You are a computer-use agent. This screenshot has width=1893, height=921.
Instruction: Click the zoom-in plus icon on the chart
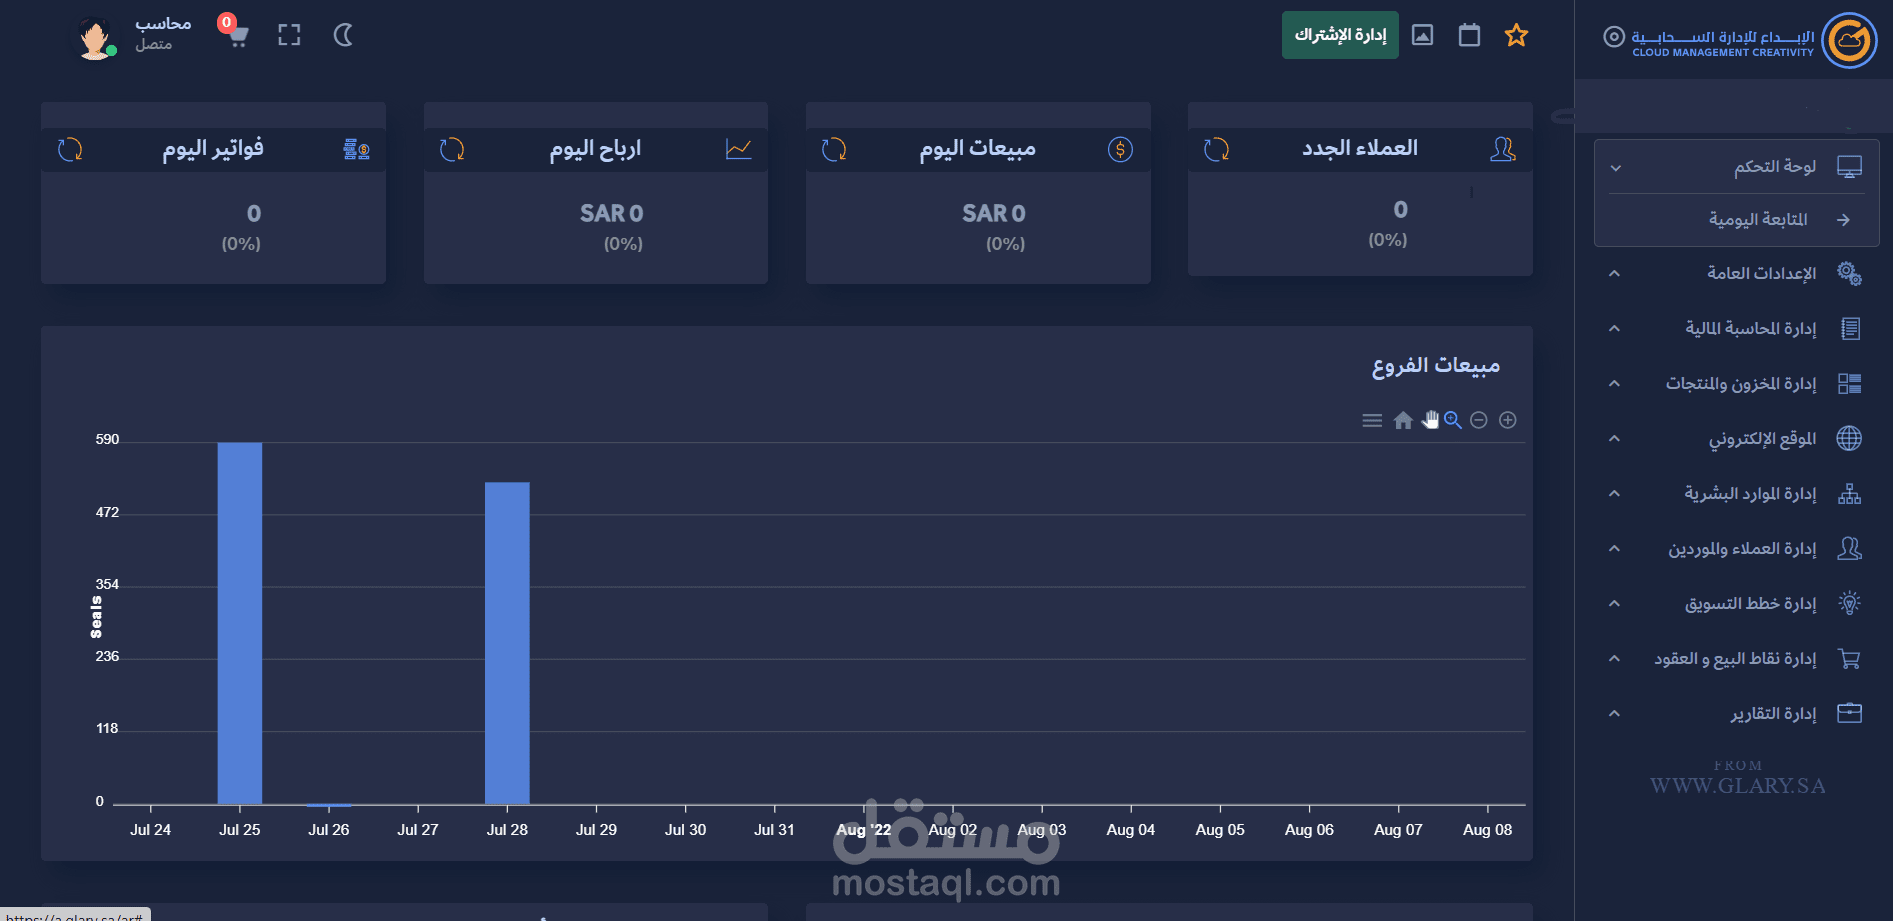point(1508,420)
